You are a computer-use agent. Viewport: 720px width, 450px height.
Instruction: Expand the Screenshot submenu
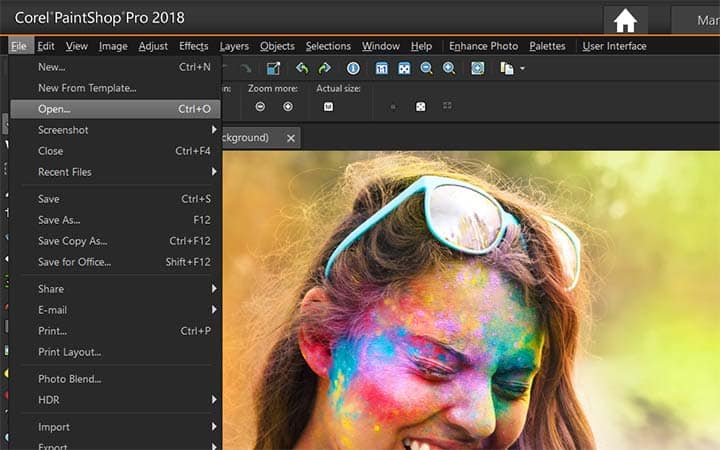pyautogui.click(x=115, y=130)
